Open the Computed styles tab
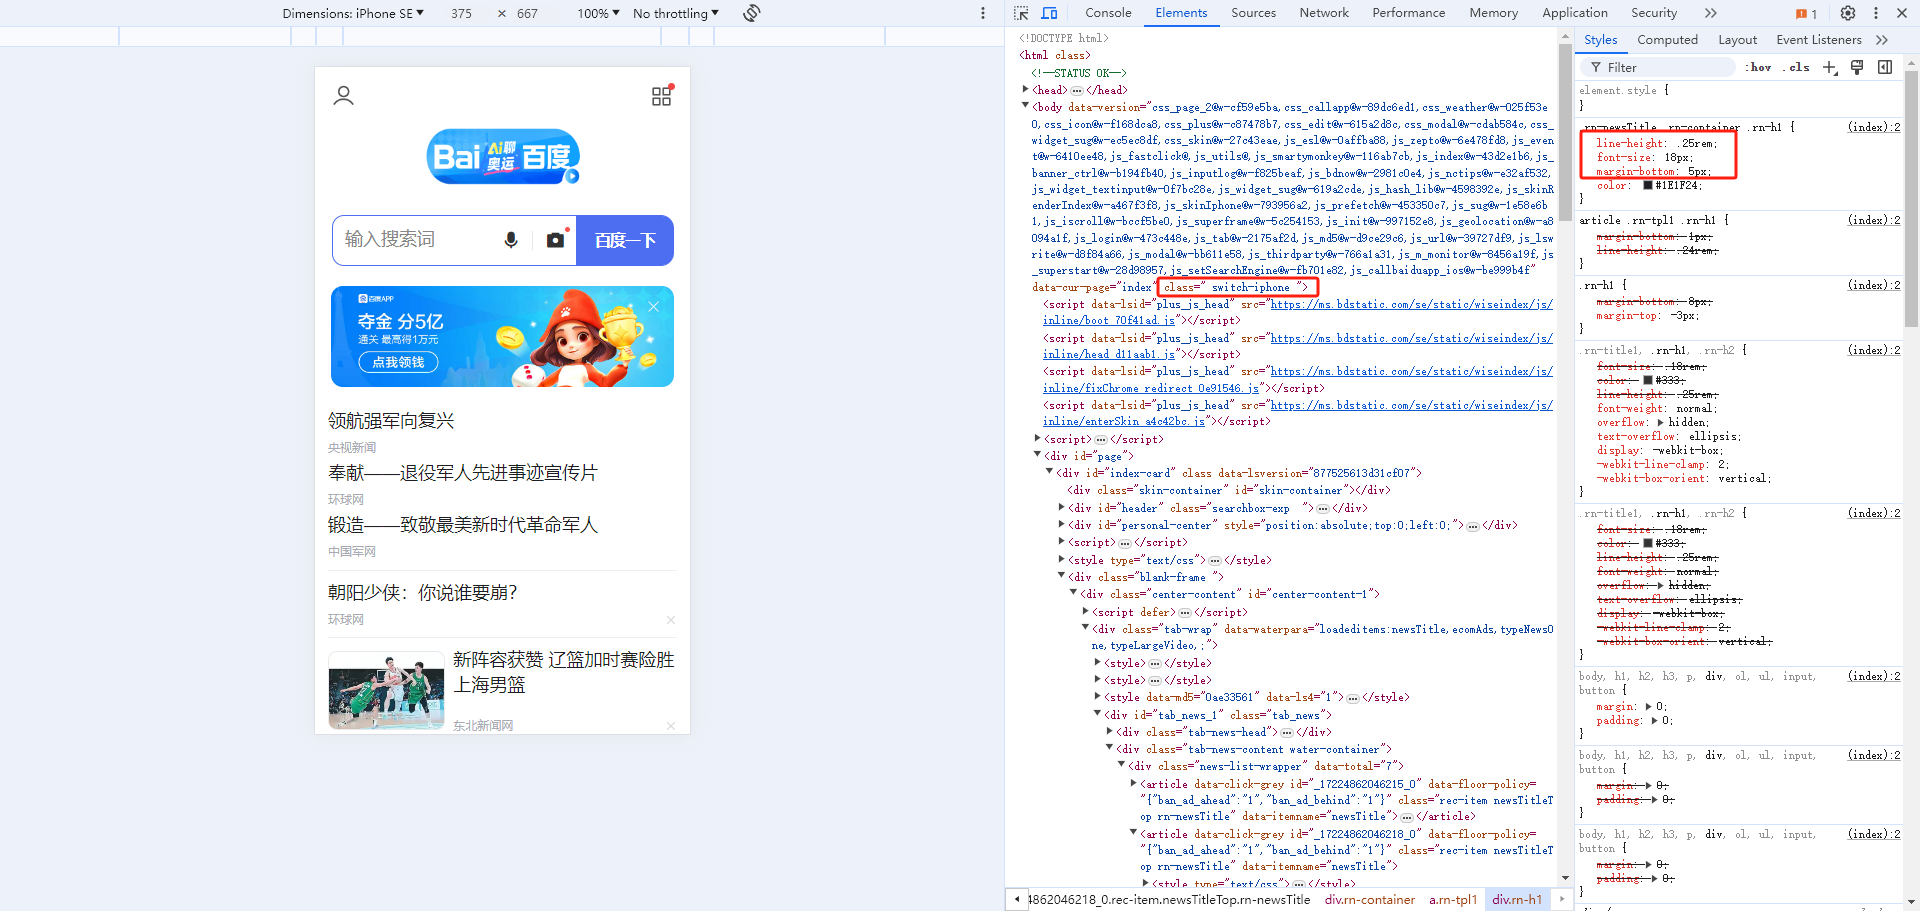The height and width of the screenshot is (911, 1920). pyautogui.click(x=1667, y=40)
